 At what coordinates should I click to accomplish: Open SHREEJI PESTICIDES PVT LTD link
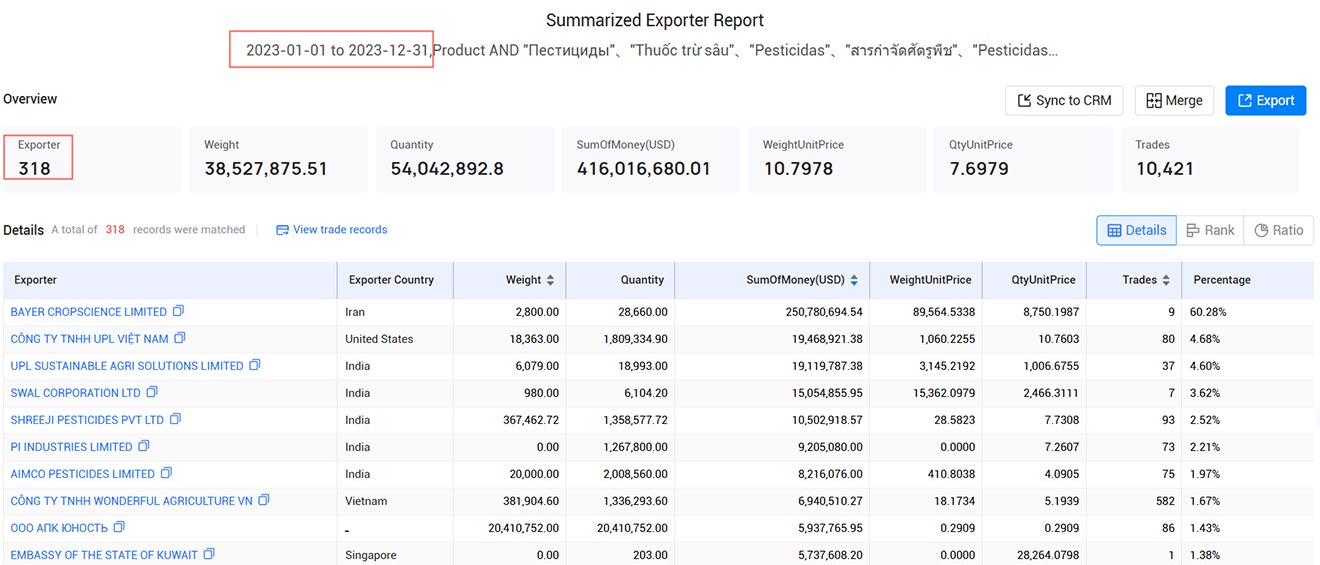pos(87,420)
